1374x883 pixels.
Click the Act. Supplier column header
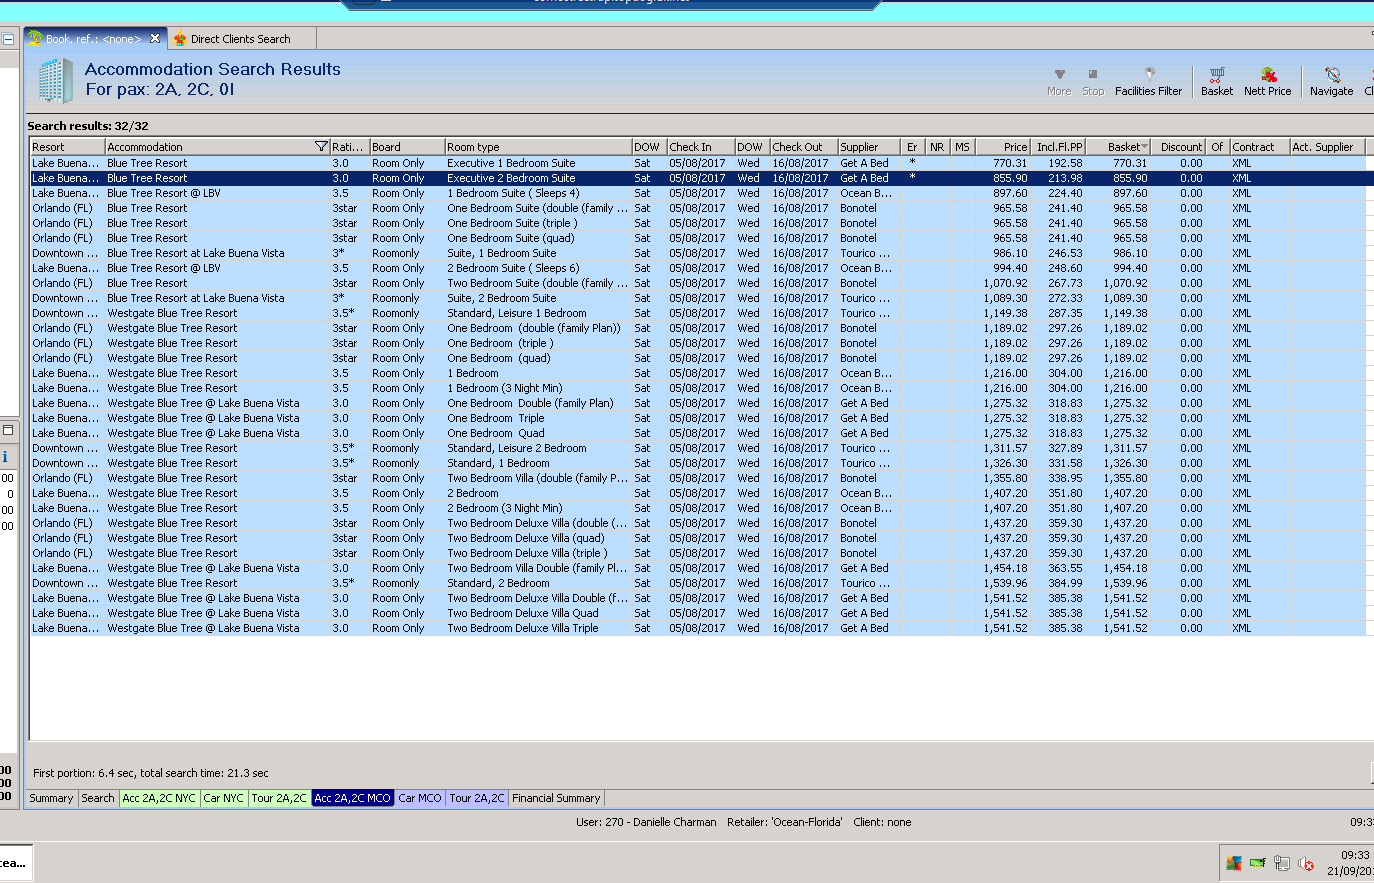click(1327, 147)
